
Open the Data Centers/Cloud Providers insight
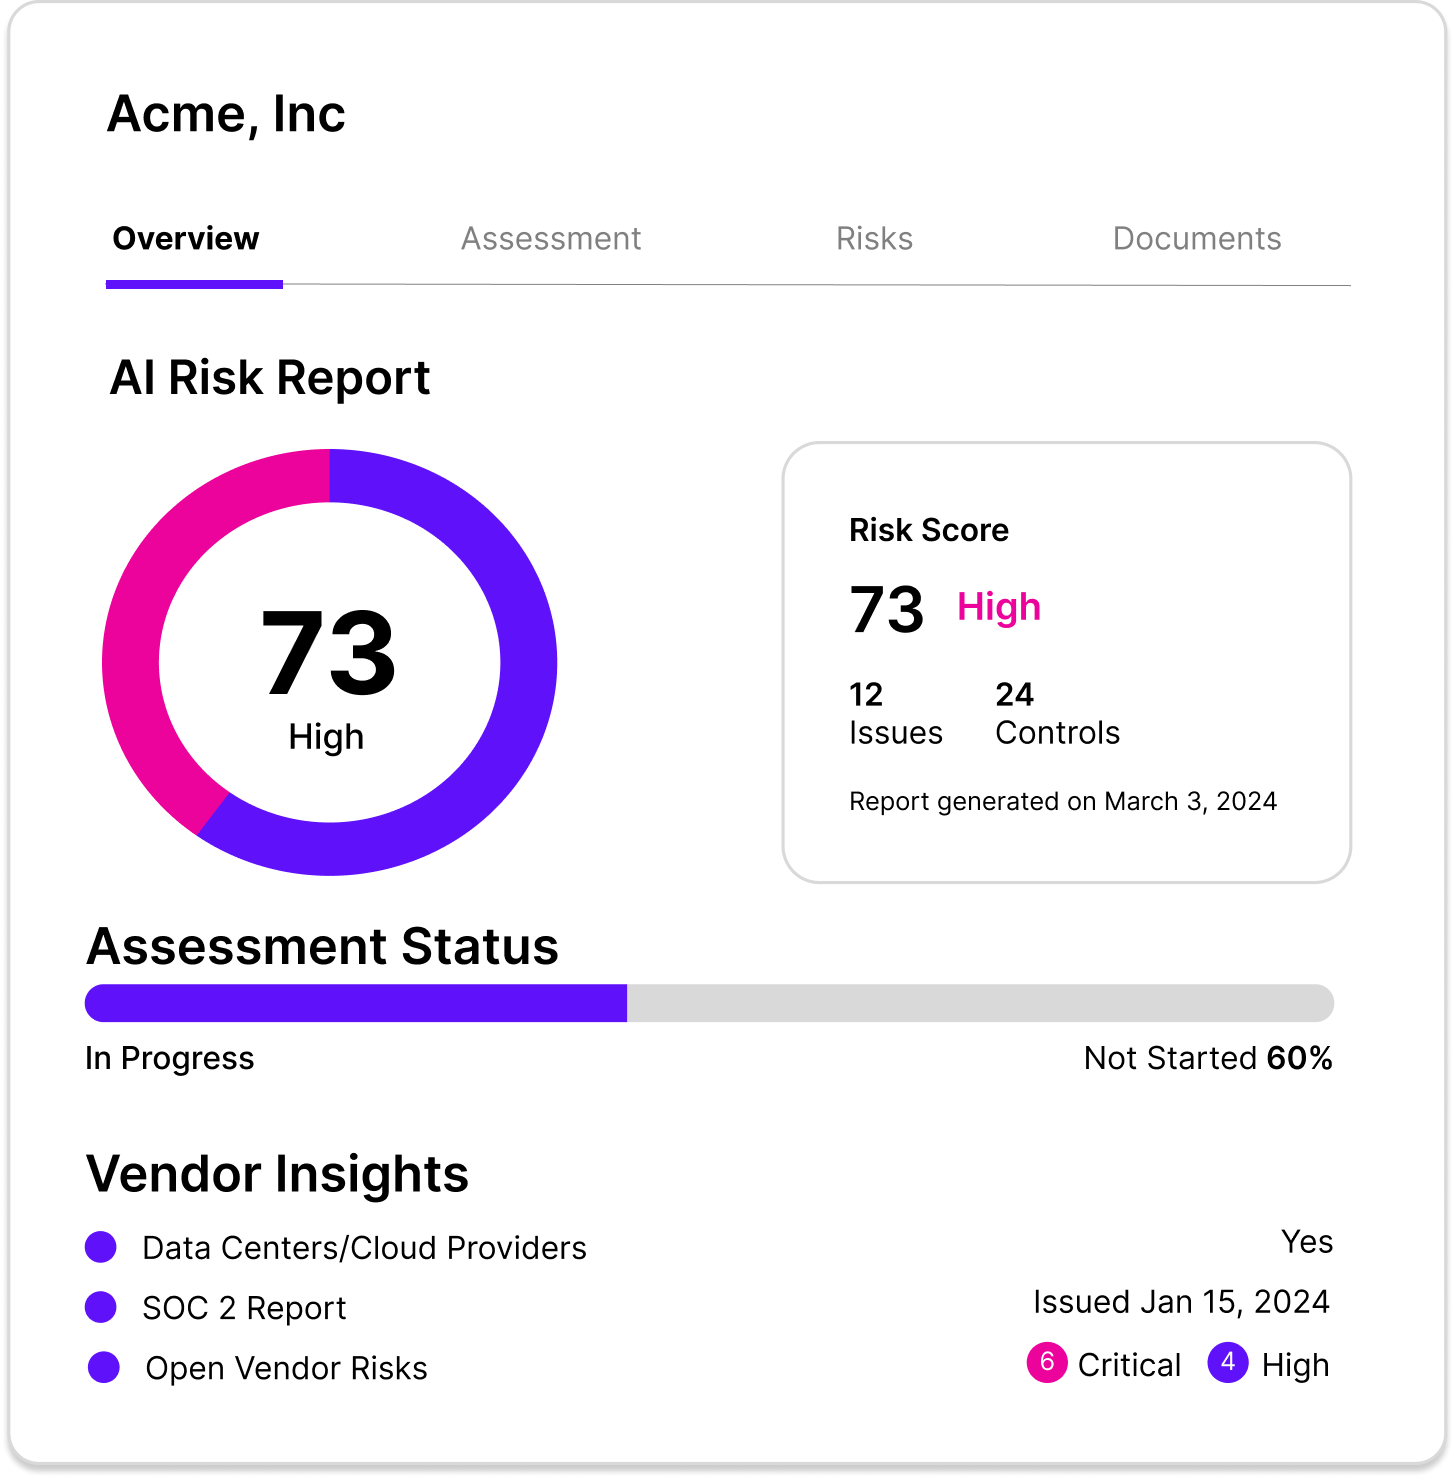point(364,1248)
